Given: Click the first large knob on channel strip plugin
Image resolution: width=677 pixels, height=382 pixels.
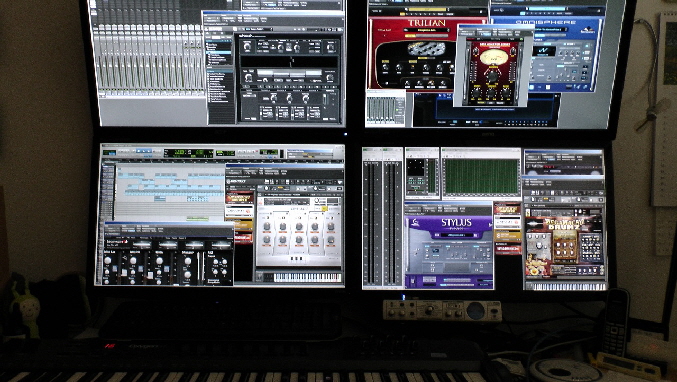Looking at the screenshot, I should [108, 261].
